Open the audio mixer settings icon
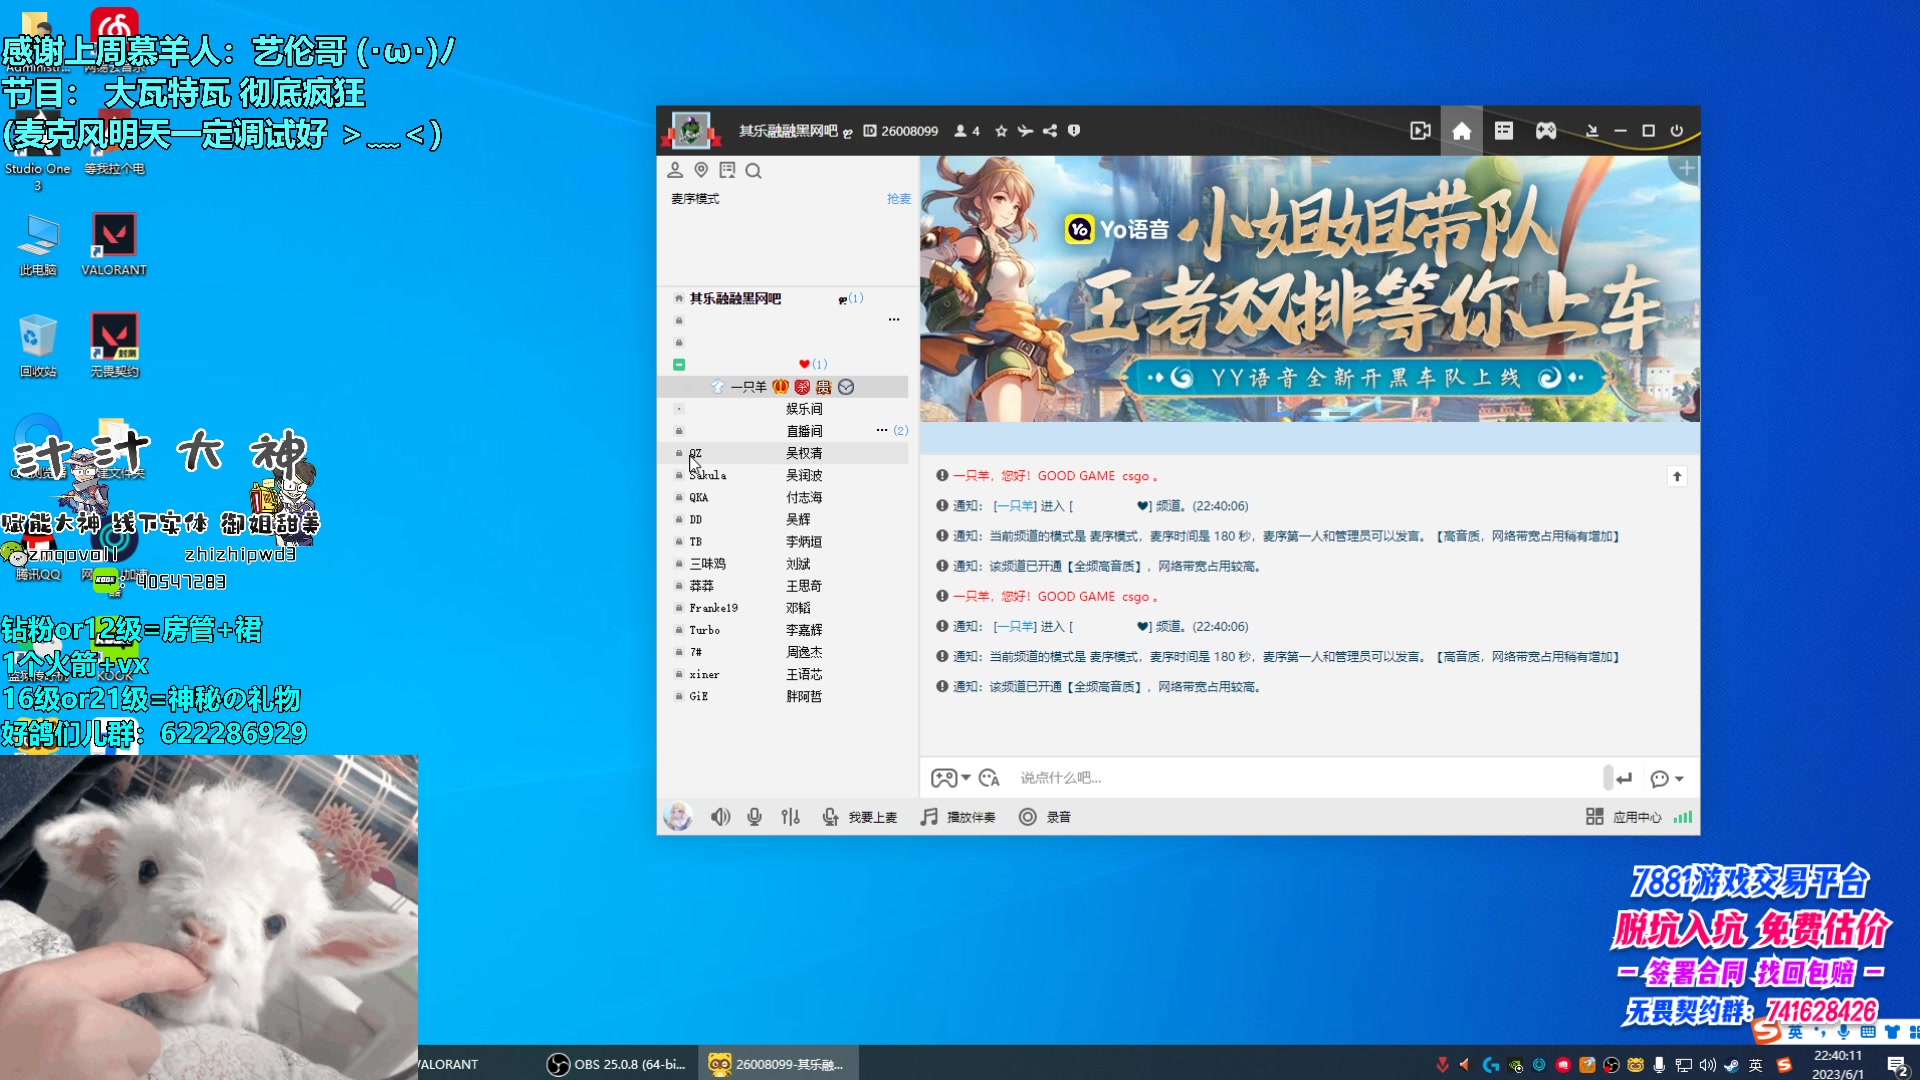The image size is (1920, 1080). pos(790,817)
